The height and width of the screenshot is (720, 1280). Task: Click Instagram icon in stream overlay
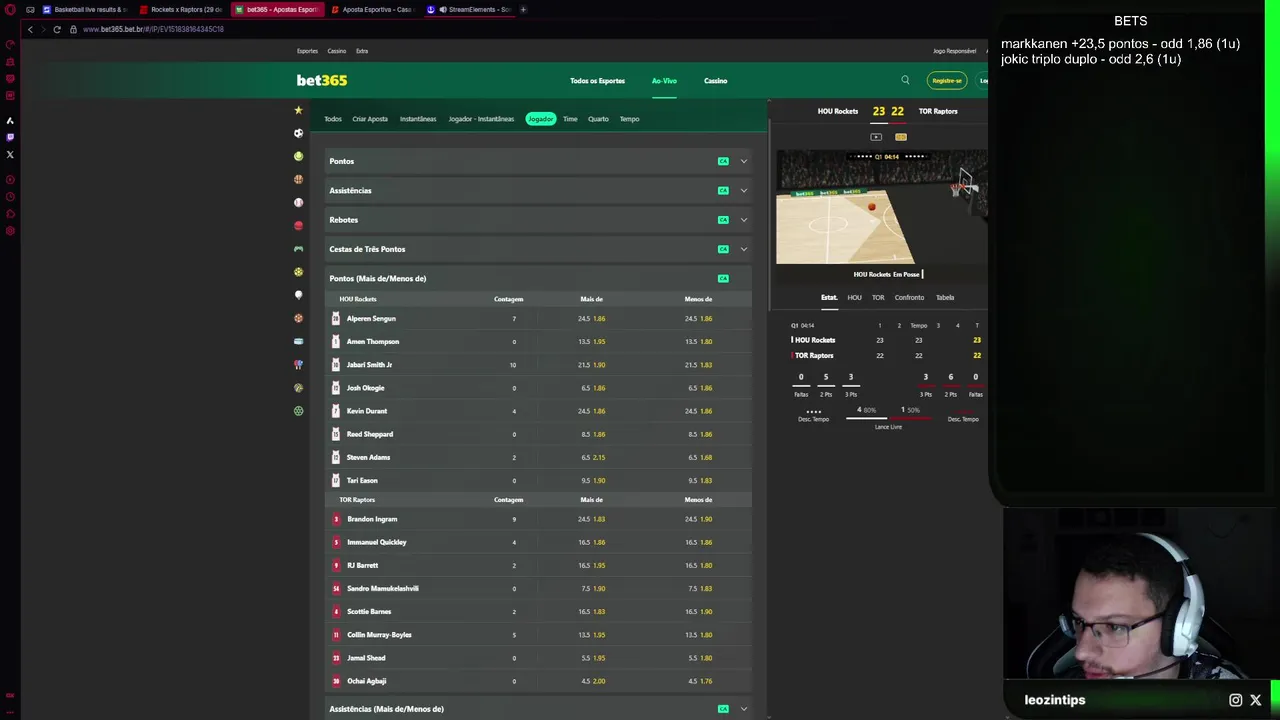(x=1236, y=700)
